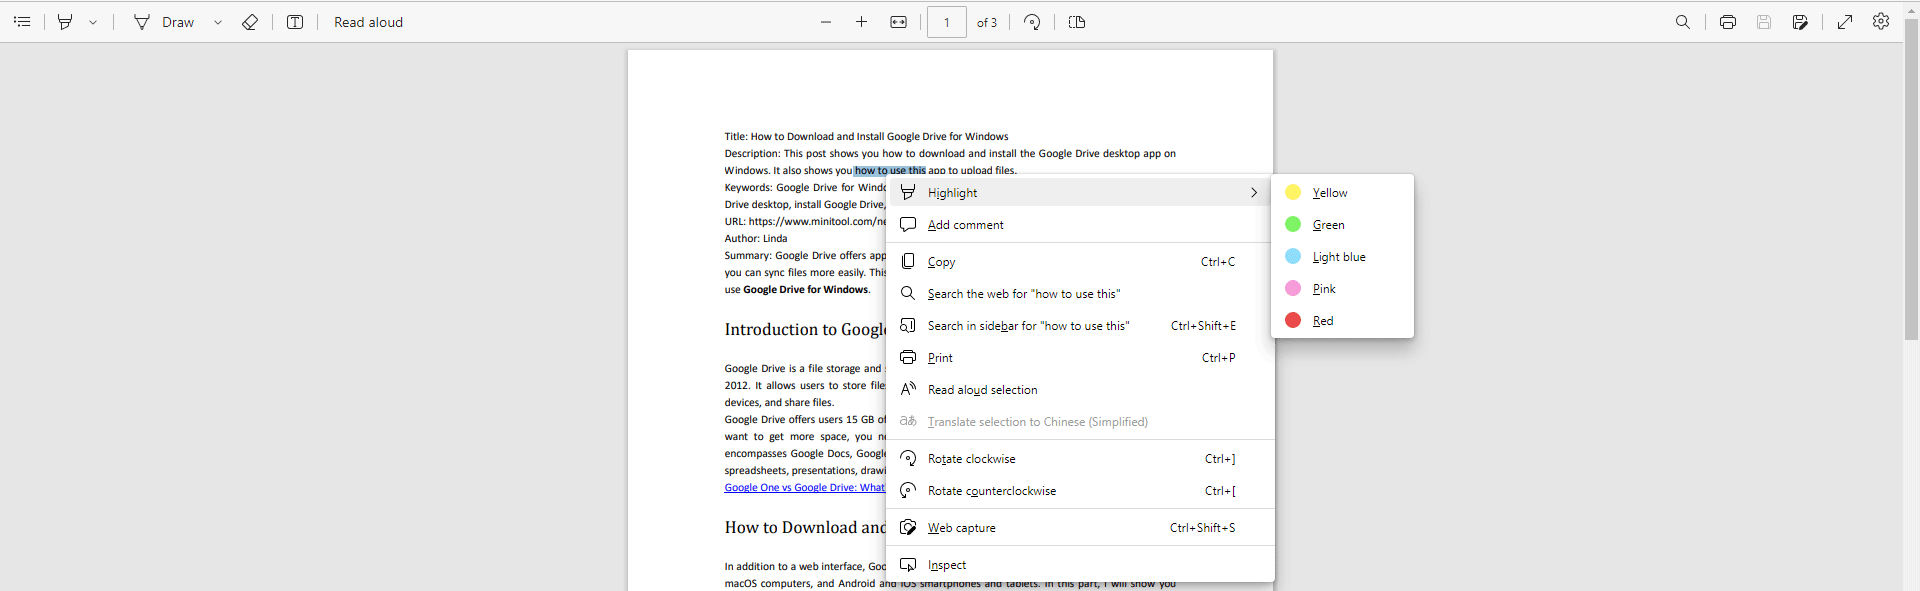Expand the Highlight submenu chevron
Screen dimensions: 1920x591
1254,193
